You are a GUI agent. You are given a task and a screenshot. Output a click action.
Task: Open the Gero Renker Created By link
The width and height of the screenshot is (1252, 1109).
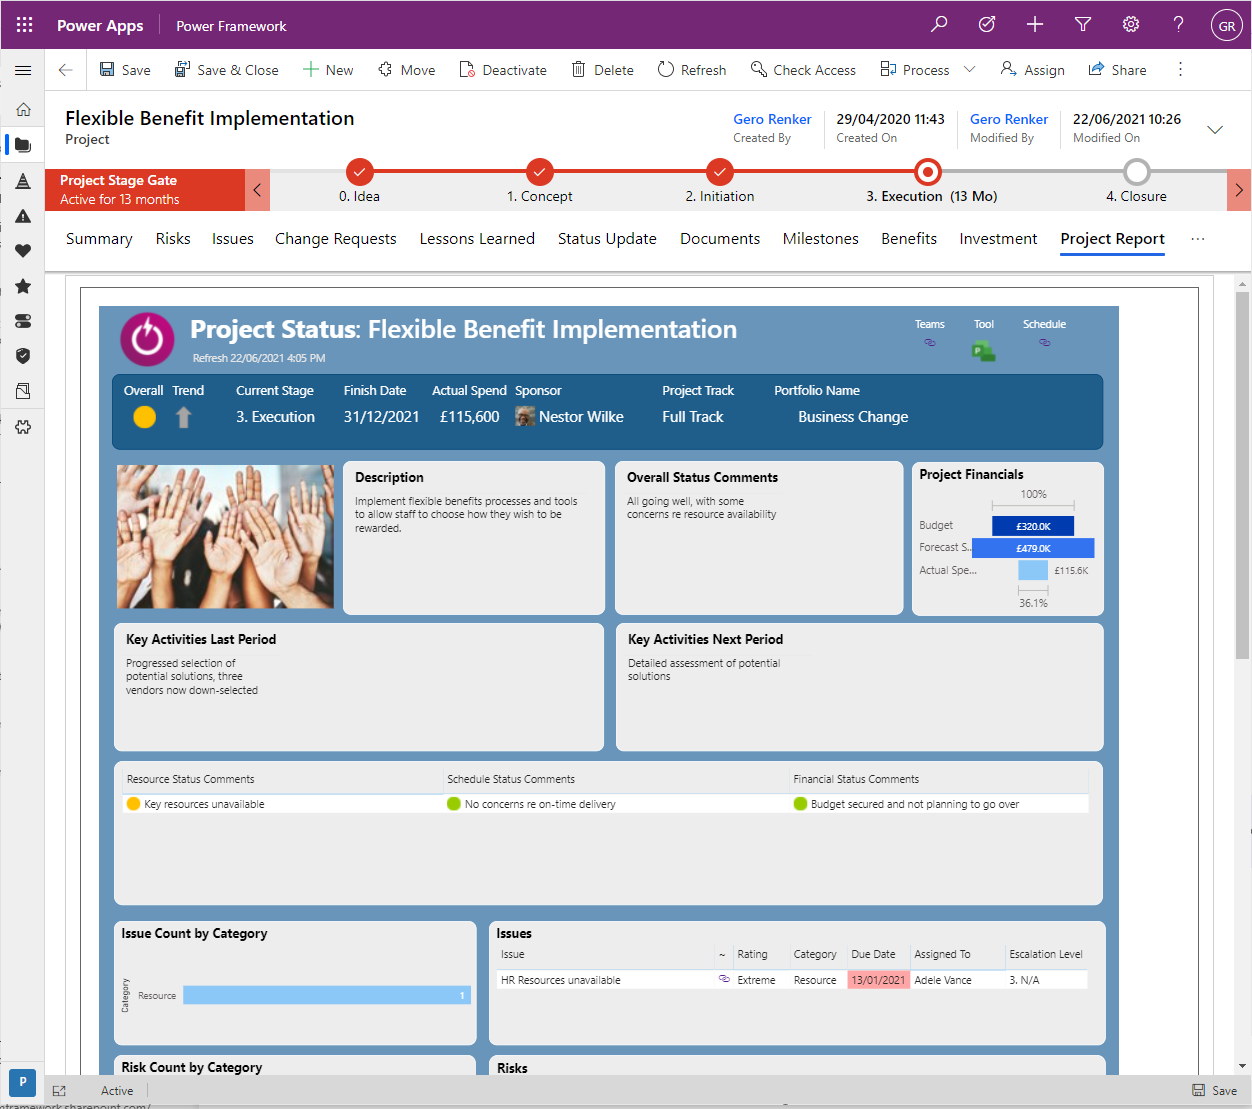click(772, 119)
